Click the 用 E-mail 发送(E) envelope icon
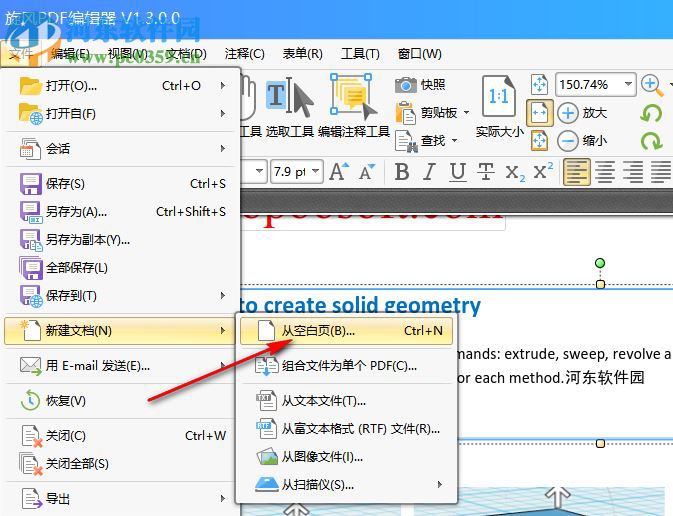This screenshot has width=673, height=516. (31, 366)
